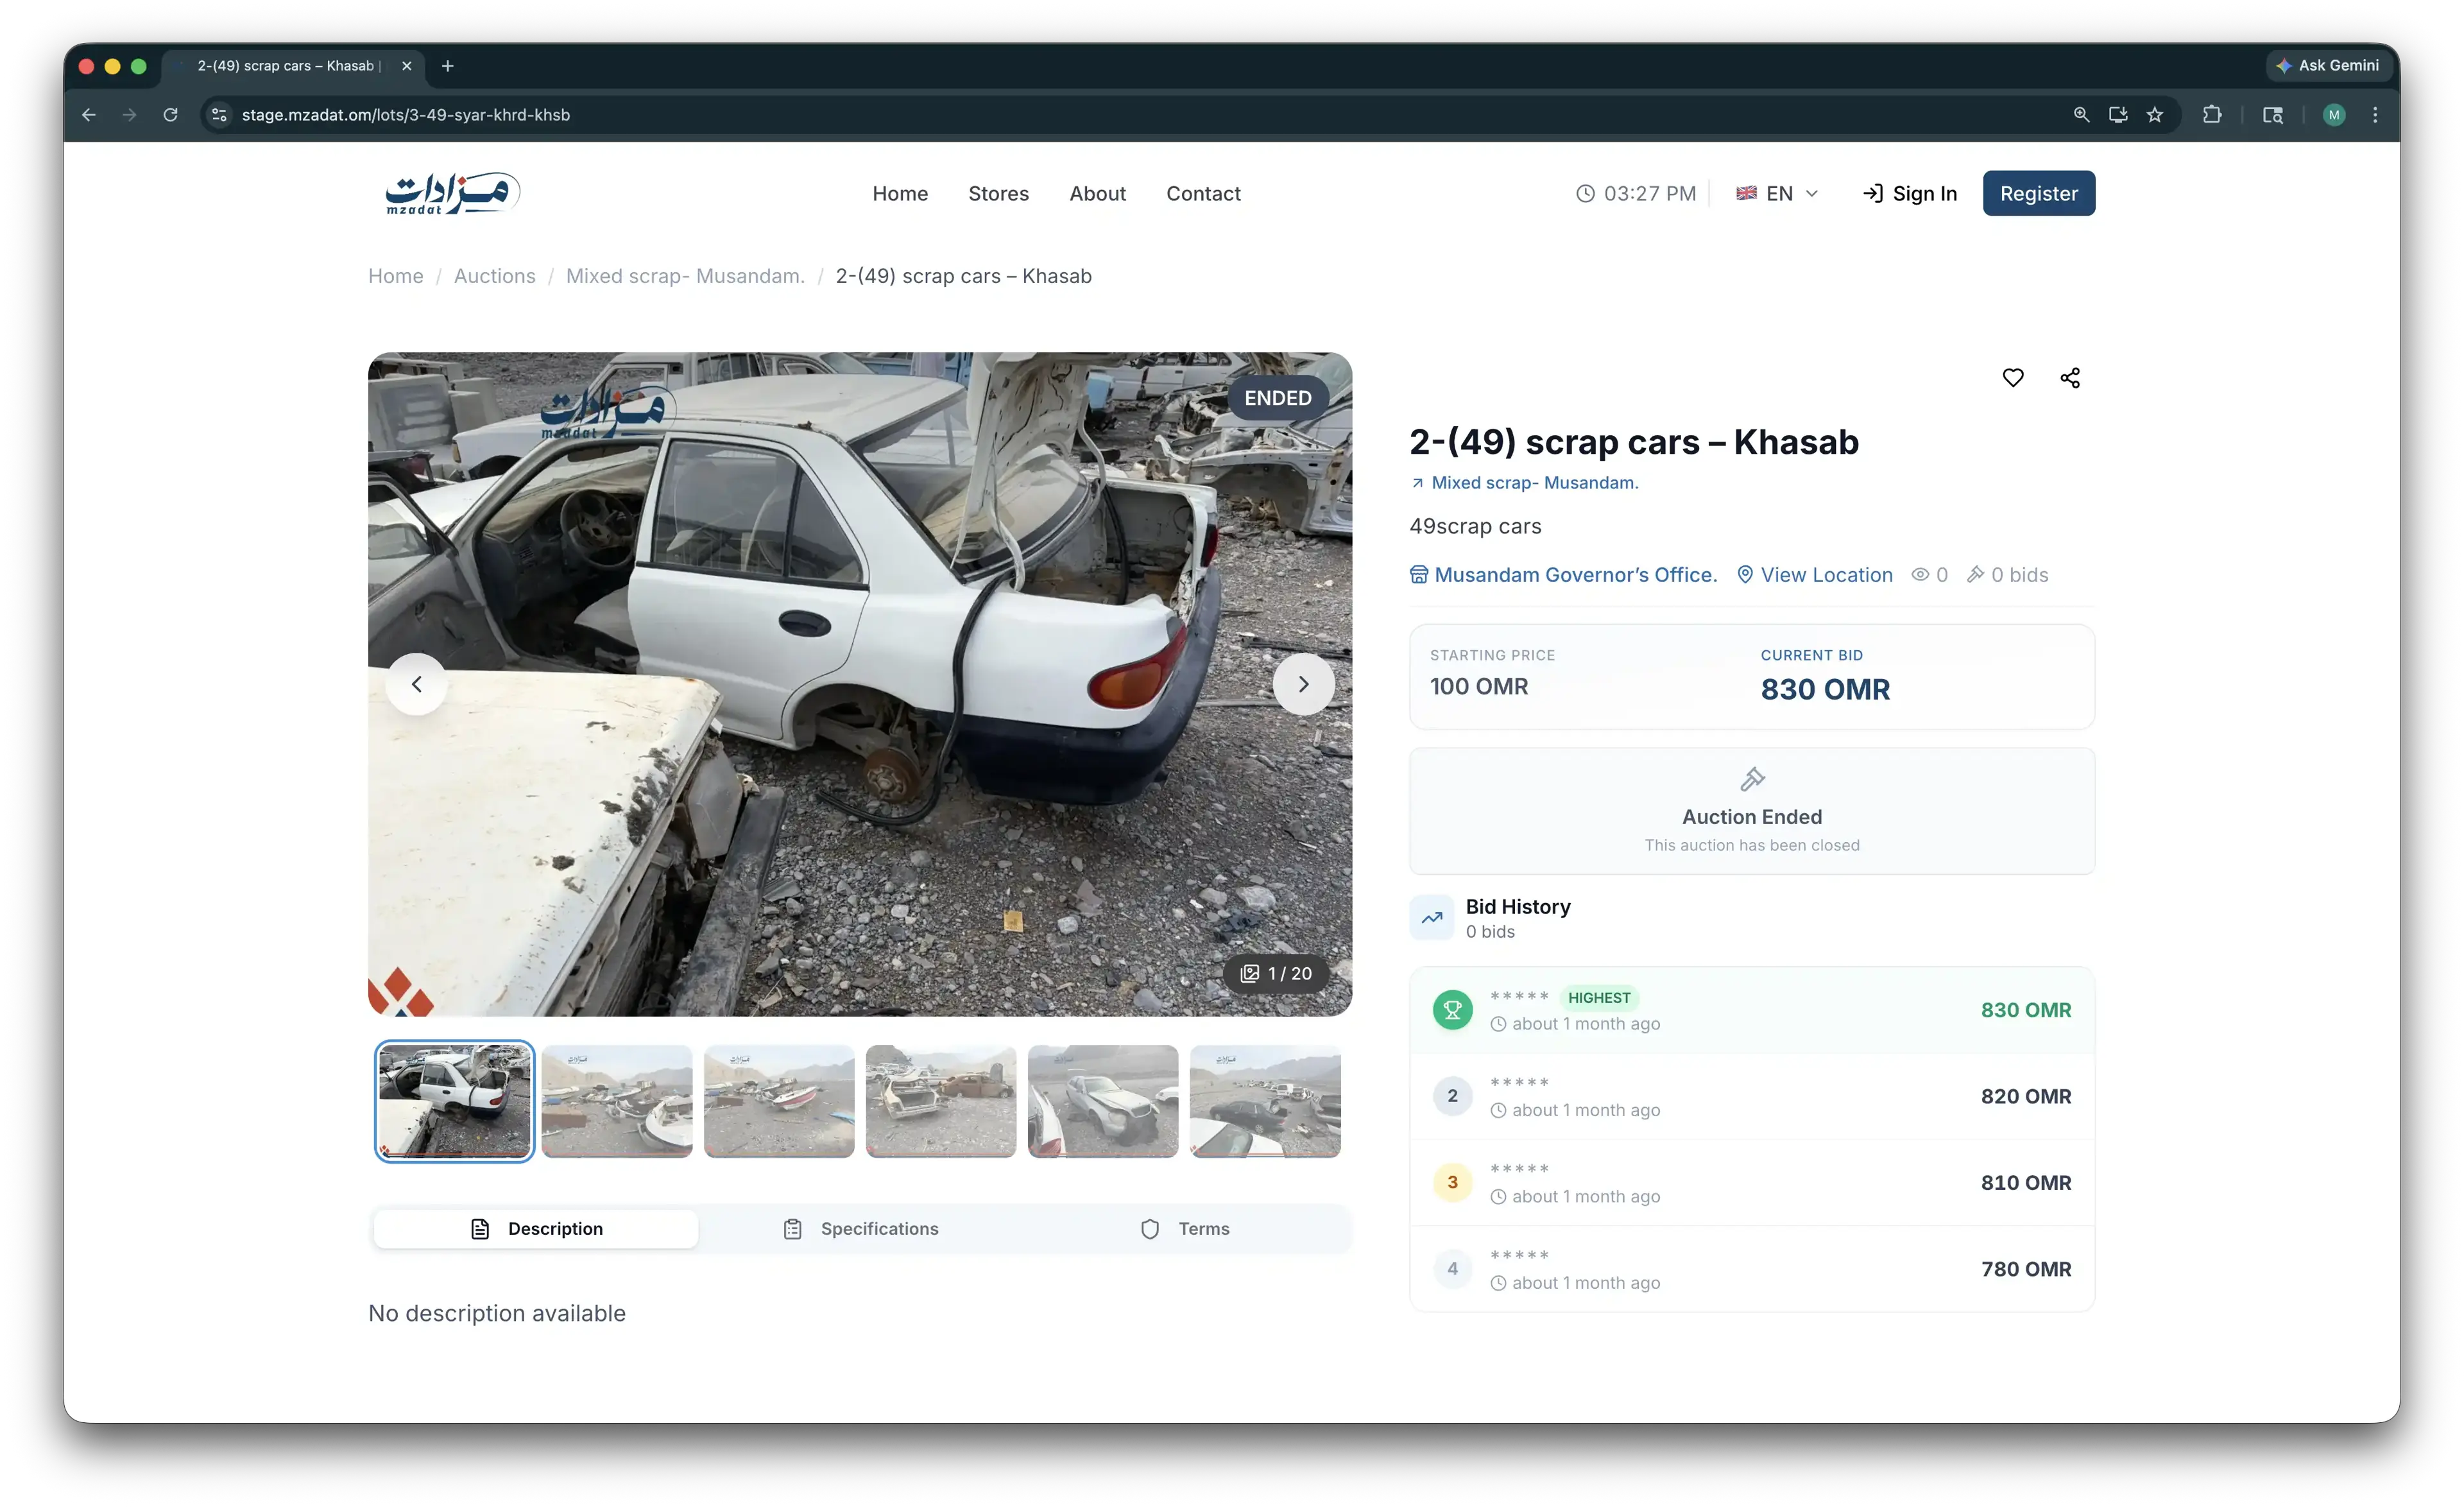Click Sign In link

click(1910, 193)
